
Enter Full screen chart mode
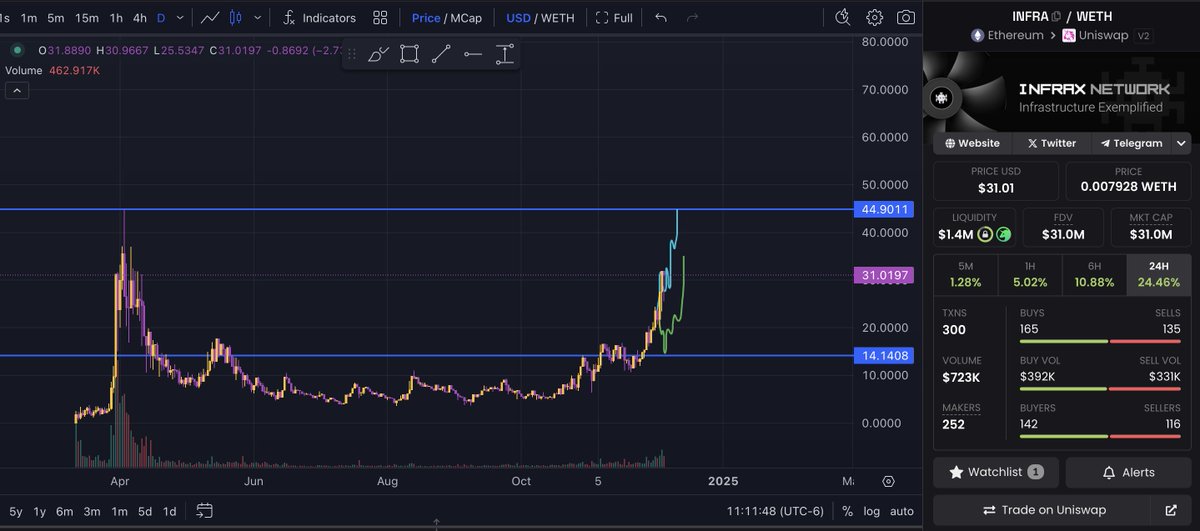(614, 18)
